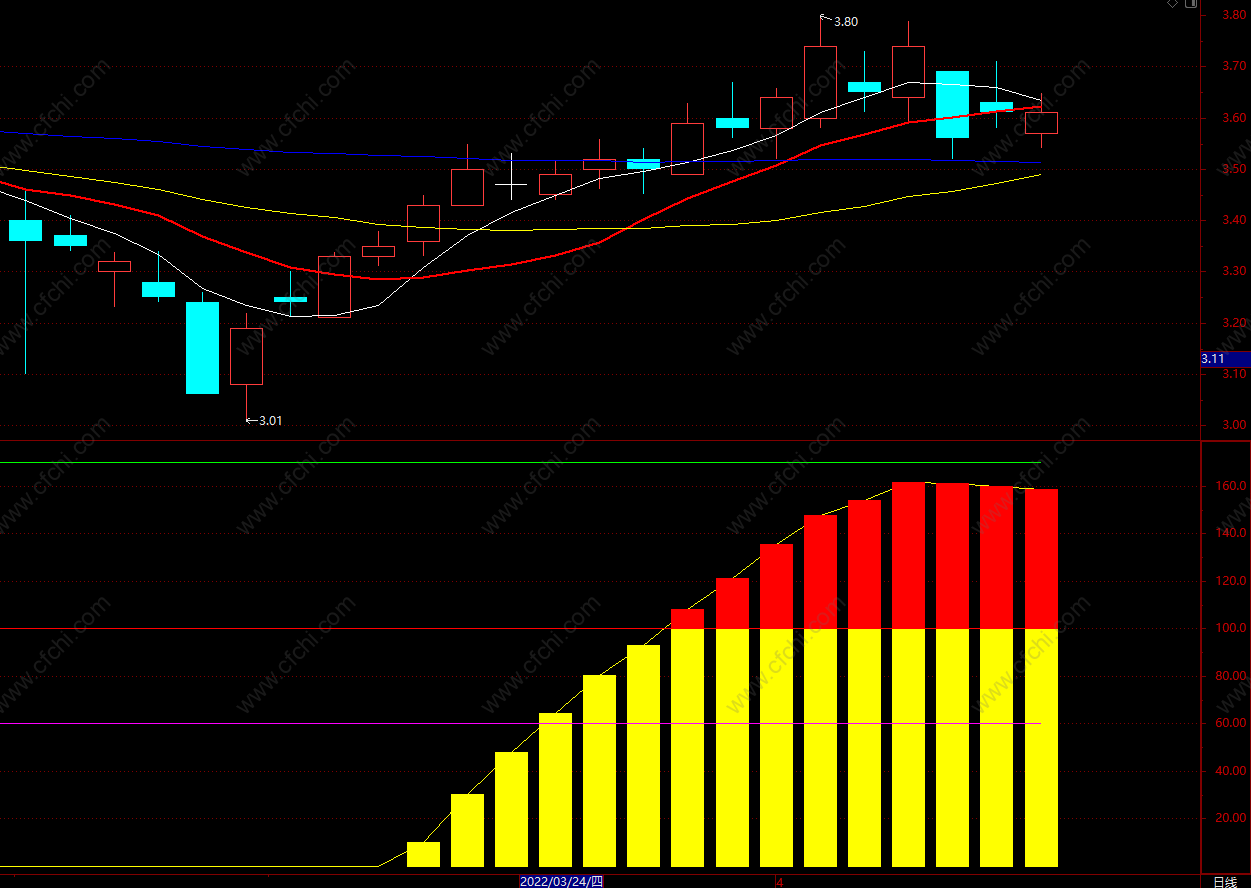Select the shortest yellow indicator bar
The image size is (1251, 888).
coord(423,854)
